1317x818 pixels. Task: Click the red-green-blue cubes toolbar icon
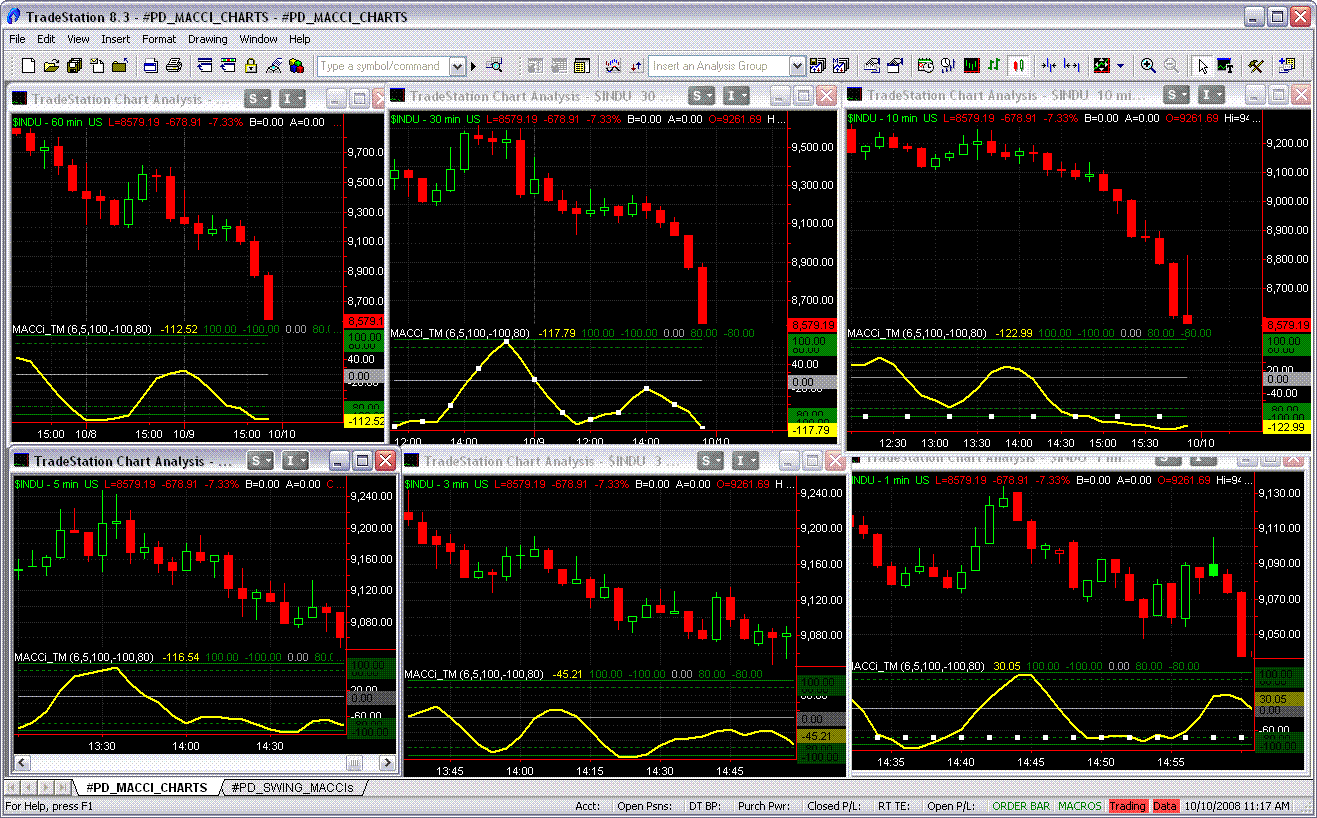point(296,66)
